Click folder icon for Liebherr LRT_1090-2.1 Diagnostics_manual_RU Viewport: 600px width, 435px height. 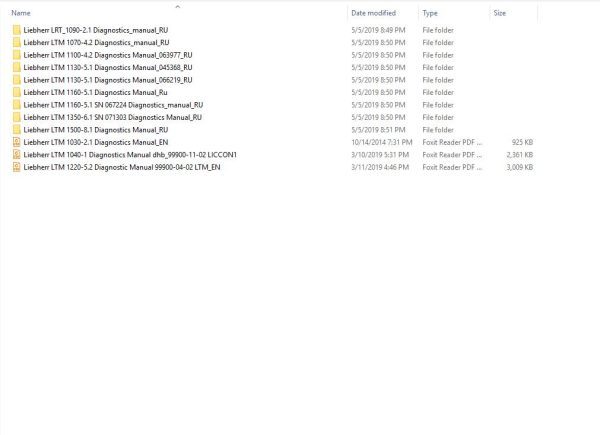click(16, 30)
